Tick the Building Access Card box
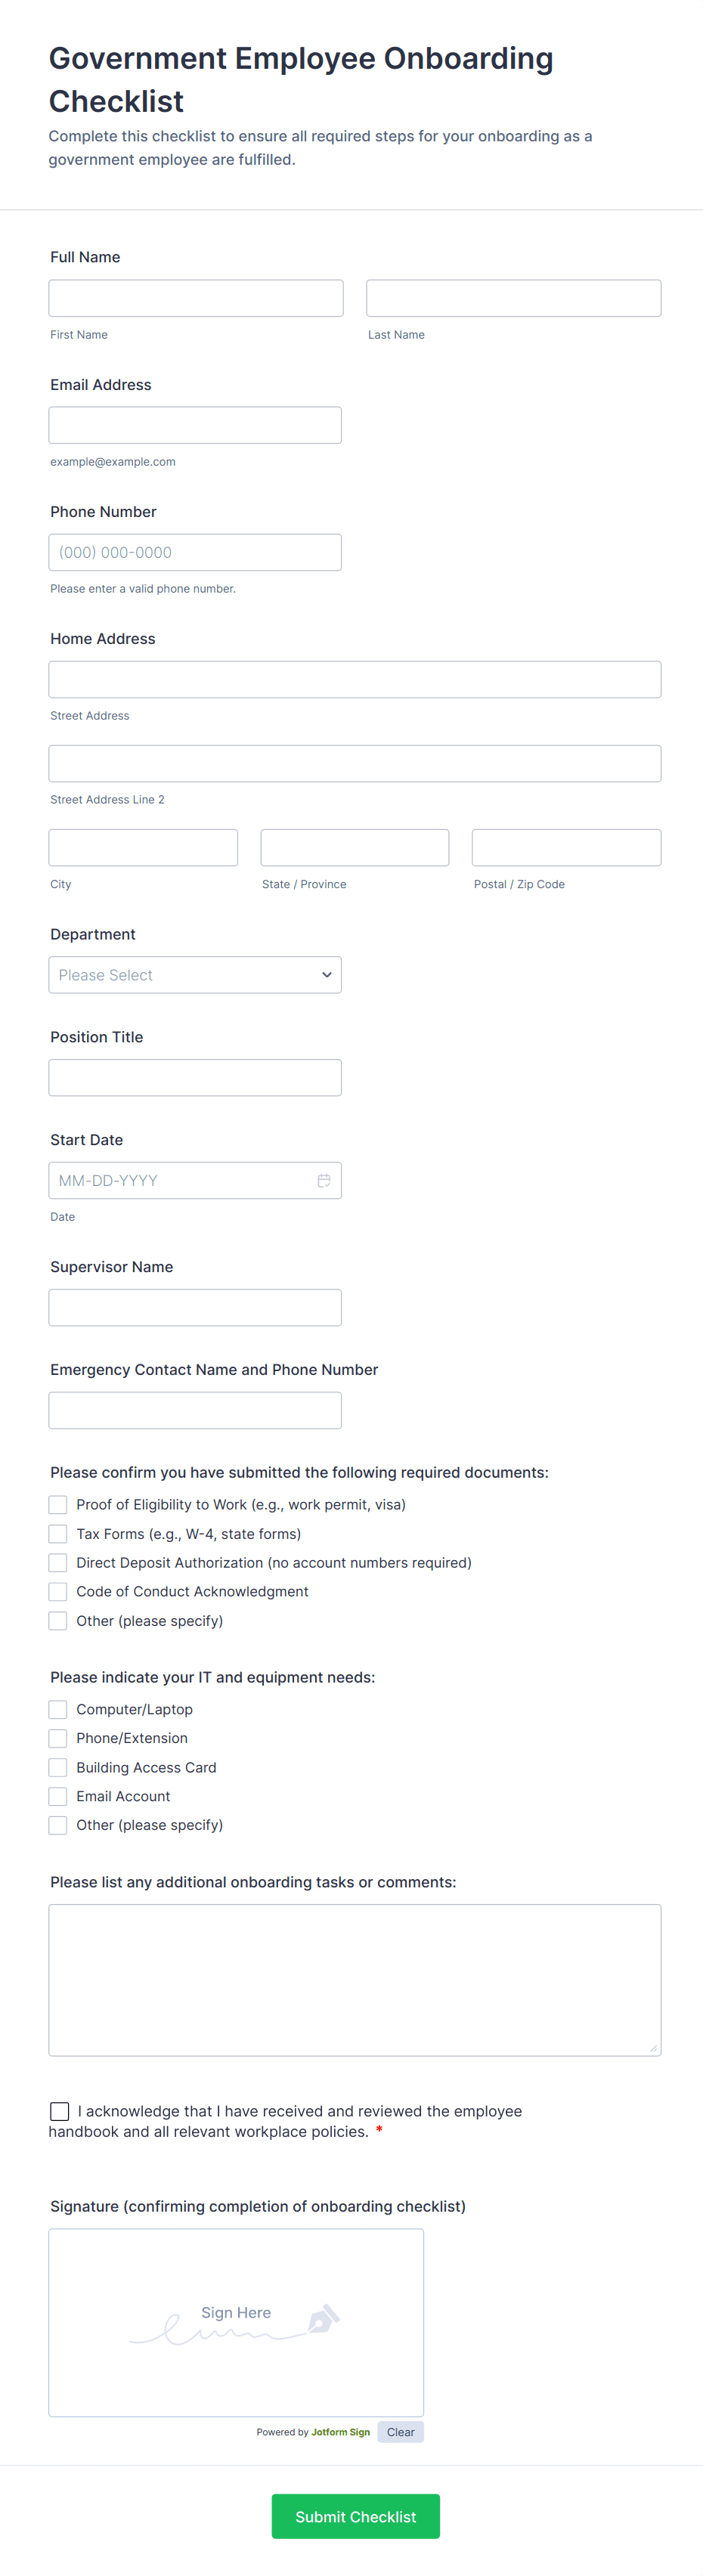This screenshot has height=2576, width=703. point(58,1768)
